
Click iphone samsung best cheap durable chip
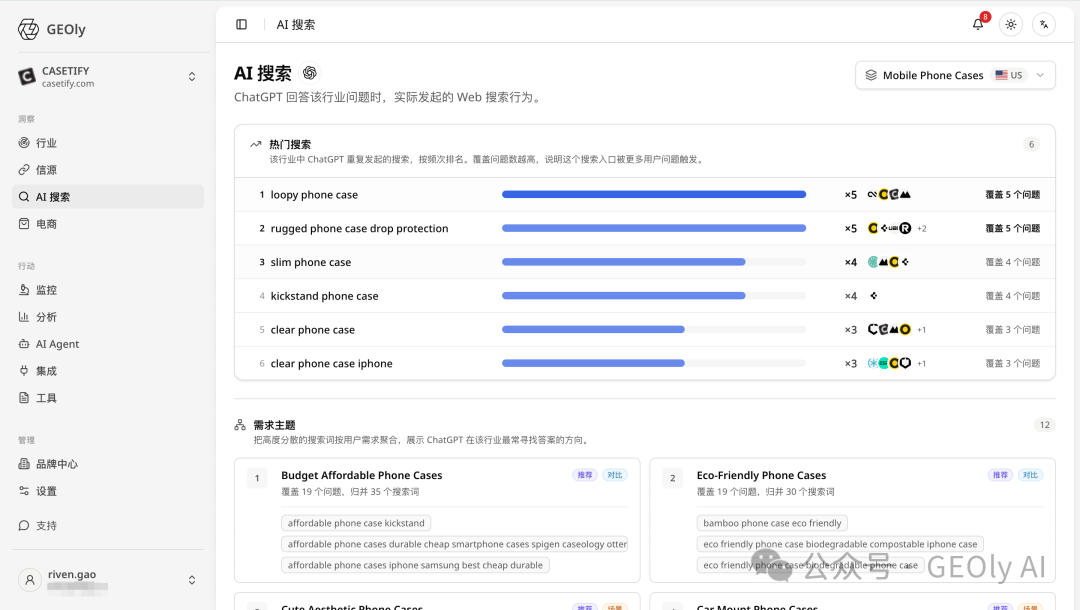tap(415, 565)
